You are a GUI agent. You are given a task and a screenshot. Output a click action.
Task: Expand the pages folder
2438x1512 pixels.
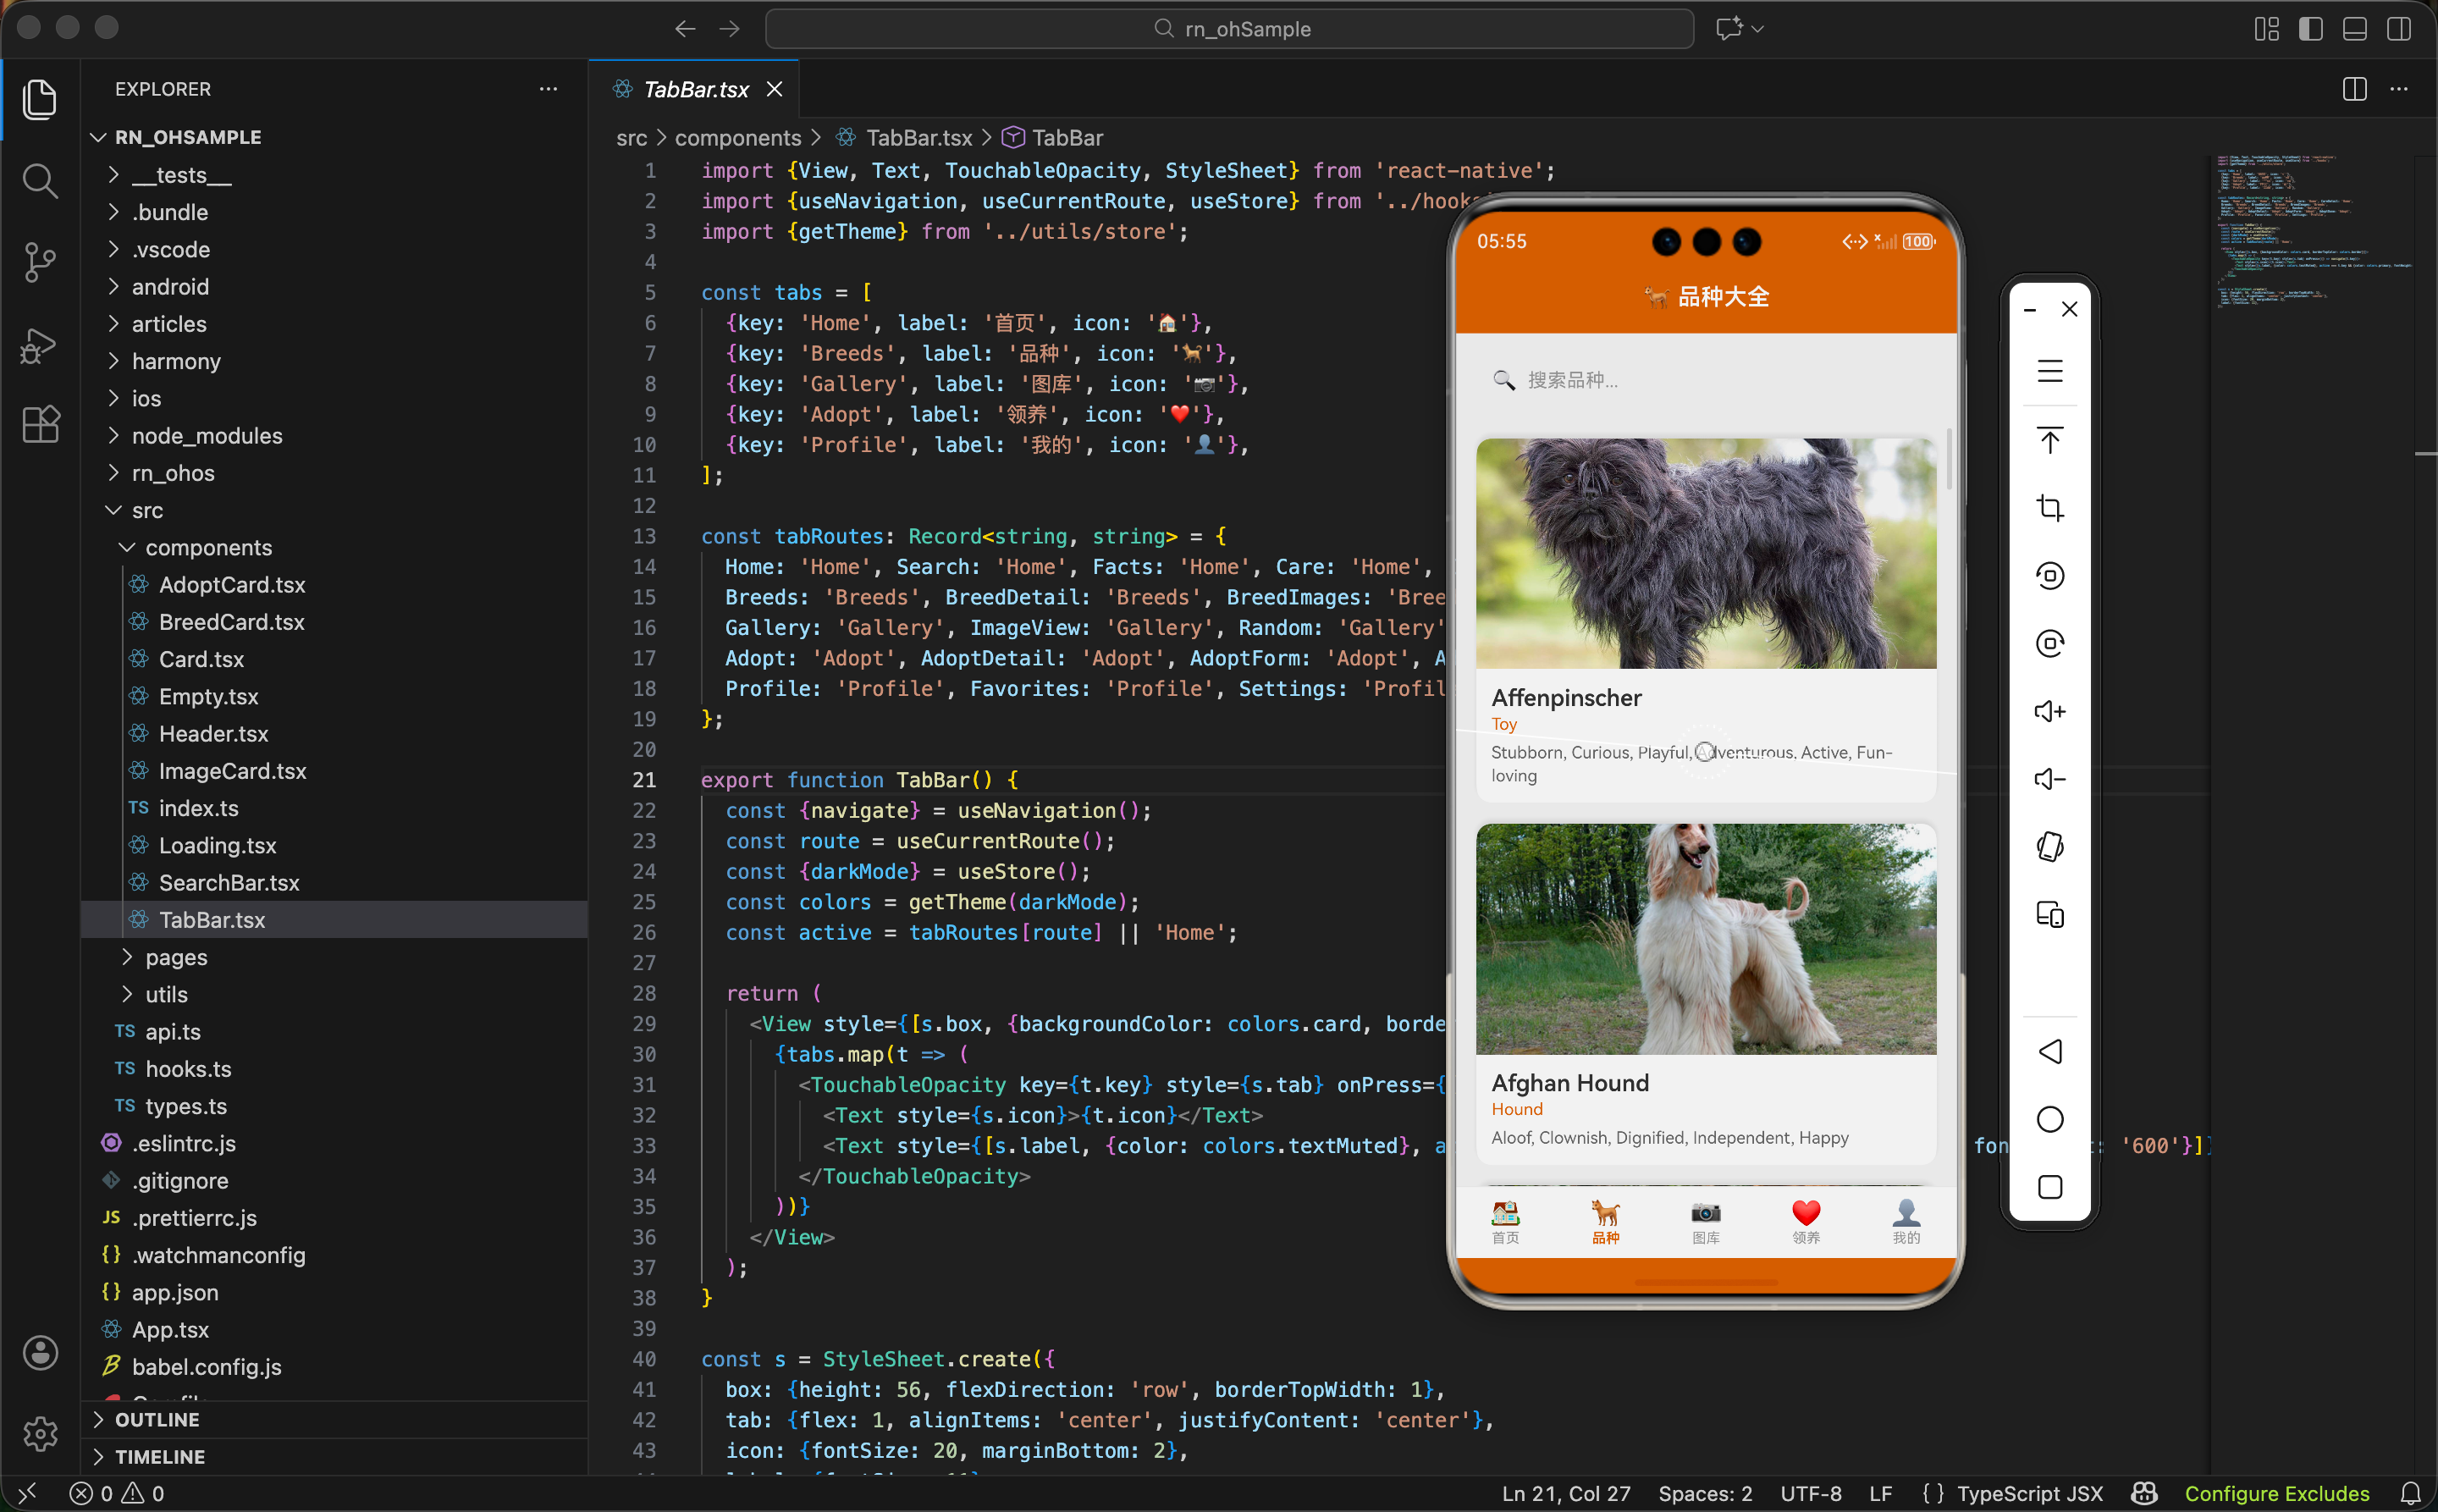point(176,957)
